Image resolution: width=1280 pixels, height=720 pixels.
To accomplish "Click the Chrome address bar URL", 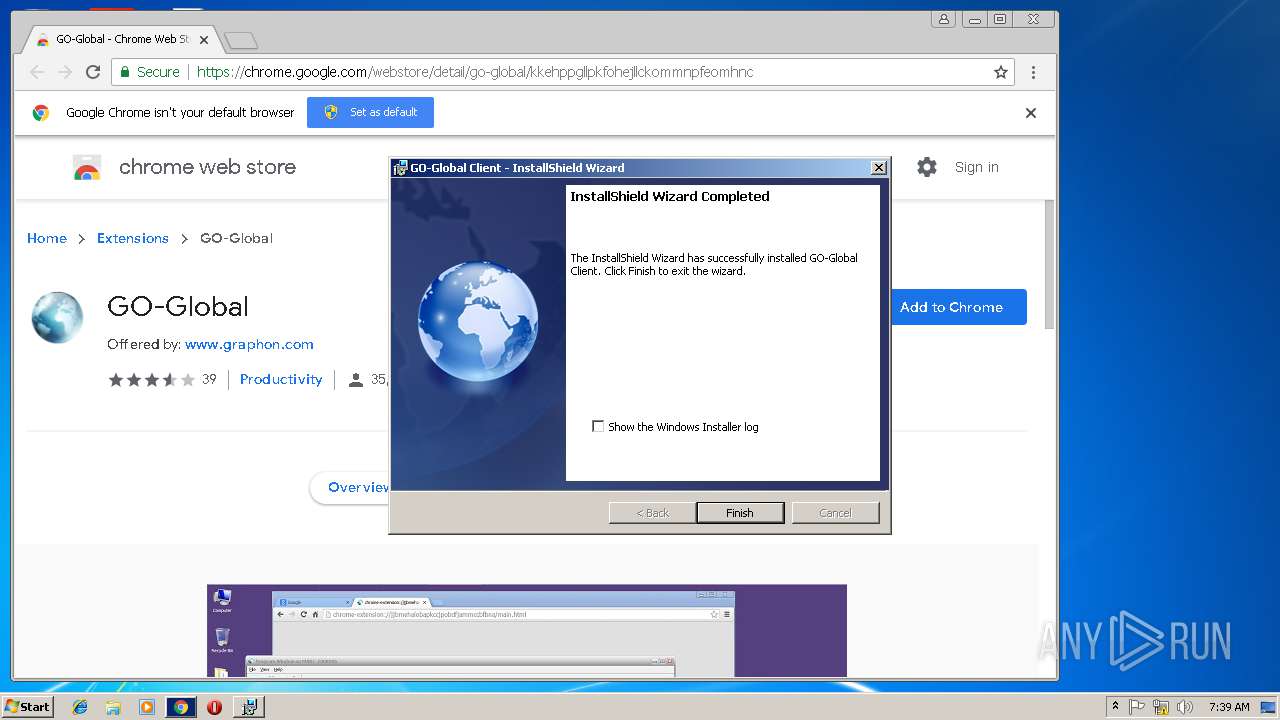I will click(x=475, y=72).
